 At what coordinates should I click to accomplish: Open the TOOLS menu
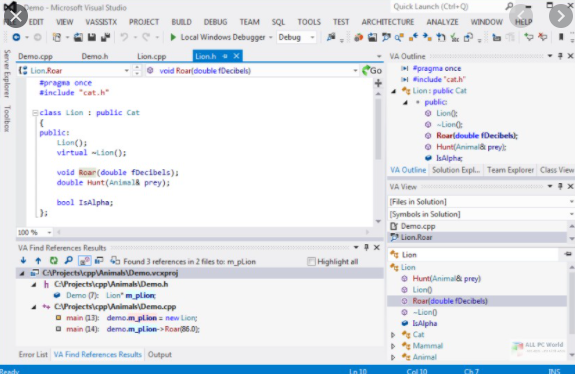[309, 22]
